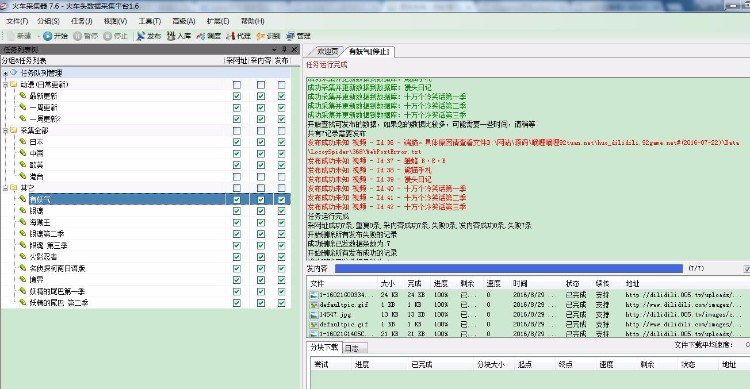The height and width of the screenshot is (389, 750).
Task: Click the 停止 stop toolbar icon
Action: [x=108, y=36]
